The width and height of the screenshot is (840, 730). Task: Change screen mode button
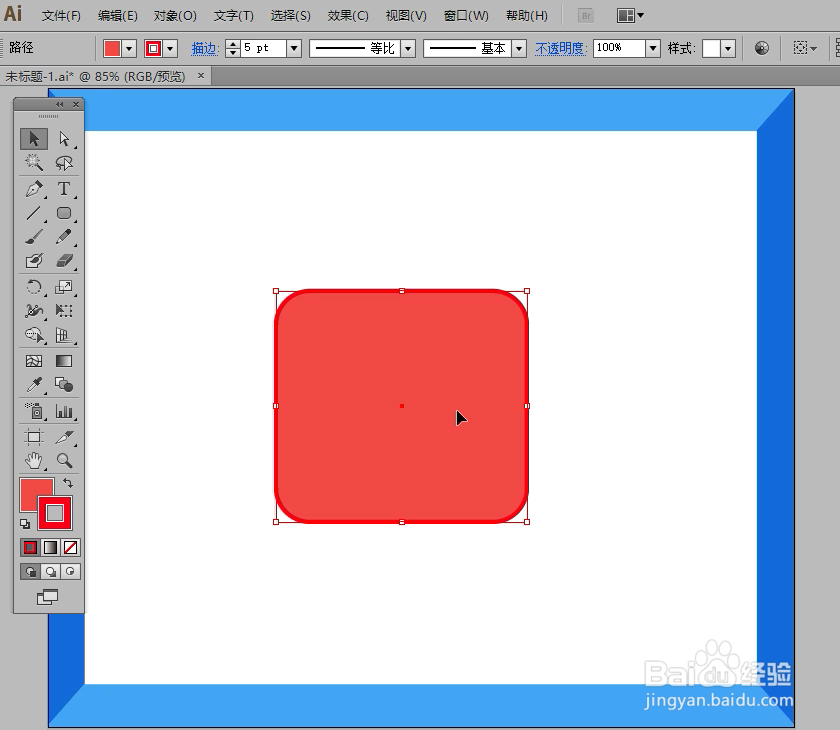pyautogui.click(x=48, y=597)
